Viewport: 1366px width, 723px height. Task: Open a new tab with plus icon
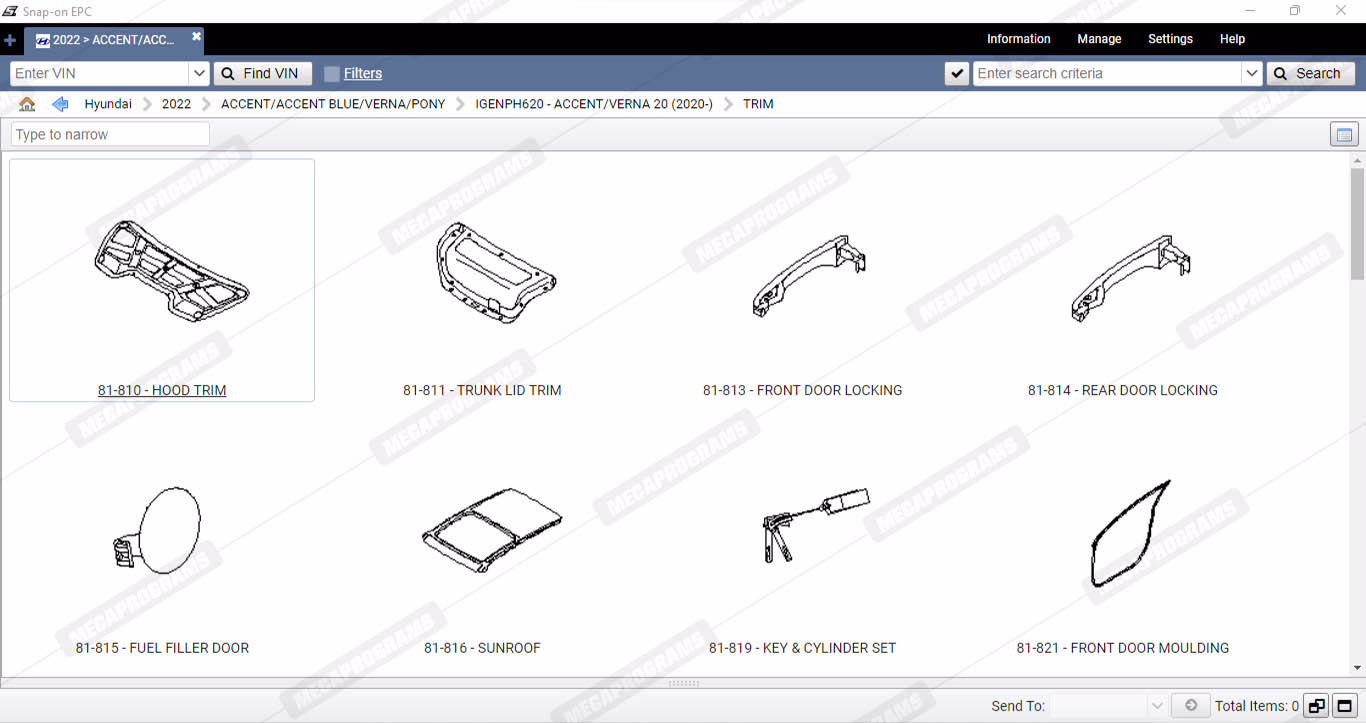[x=10, y=40]
